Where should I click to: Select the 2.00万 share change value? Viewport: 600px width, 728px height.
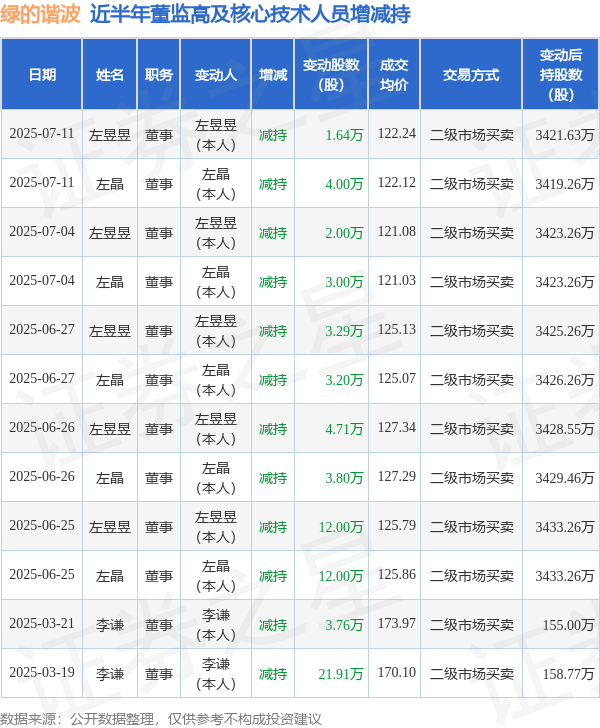[344, 233]
